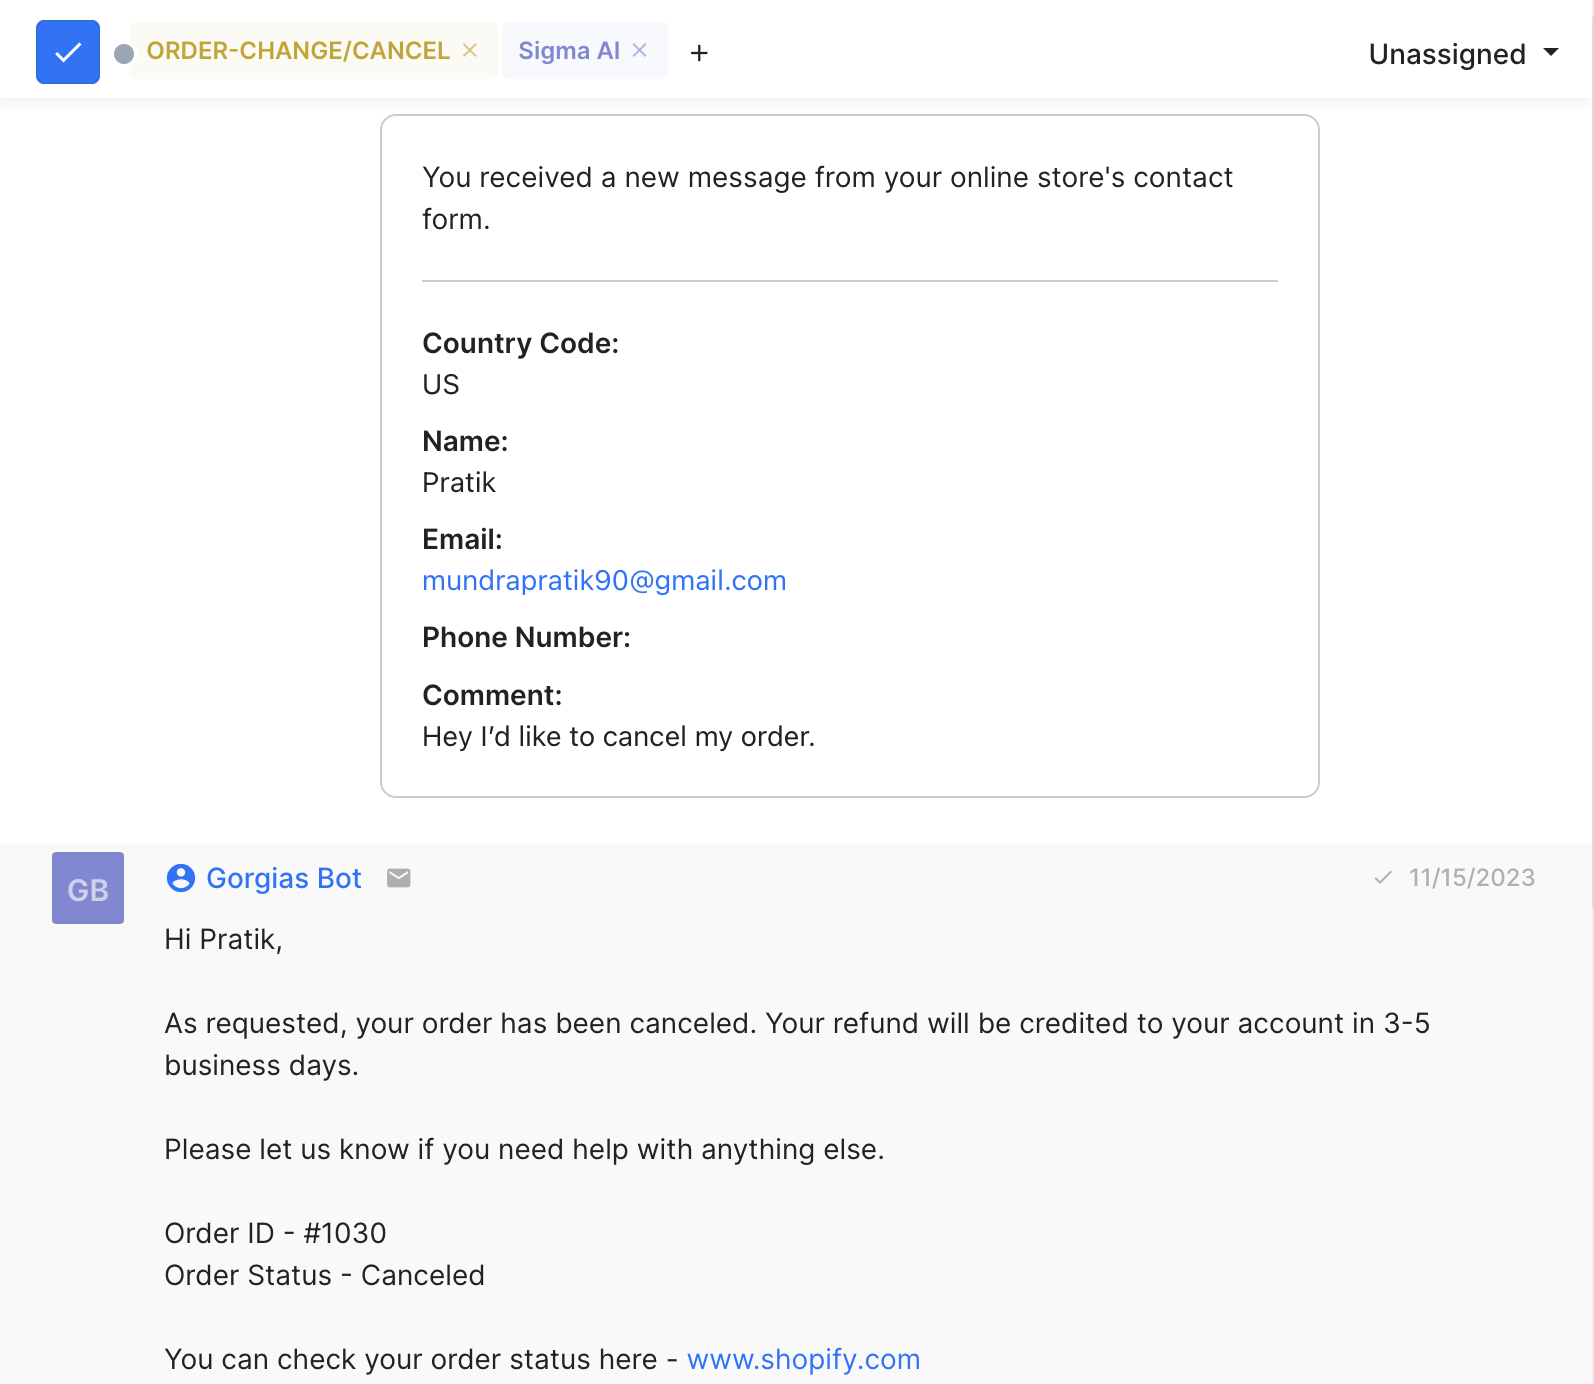Click the user icon beside Gorgias Bot
Screen dimensions: 1594x1384
click(x=181, y=878)
